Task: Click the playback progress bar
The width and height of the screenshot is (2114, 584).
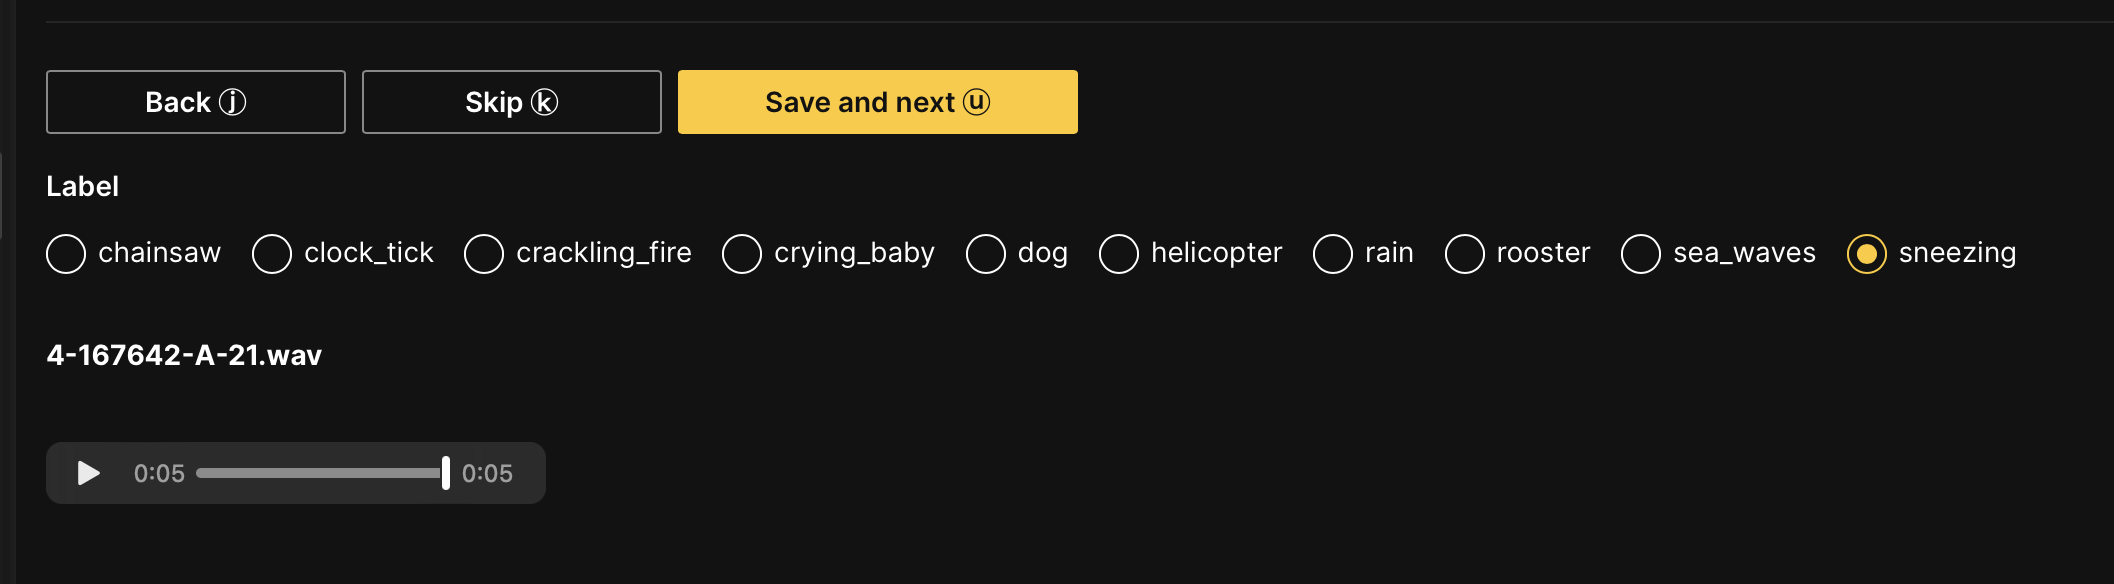Action: tap(320, 473)
